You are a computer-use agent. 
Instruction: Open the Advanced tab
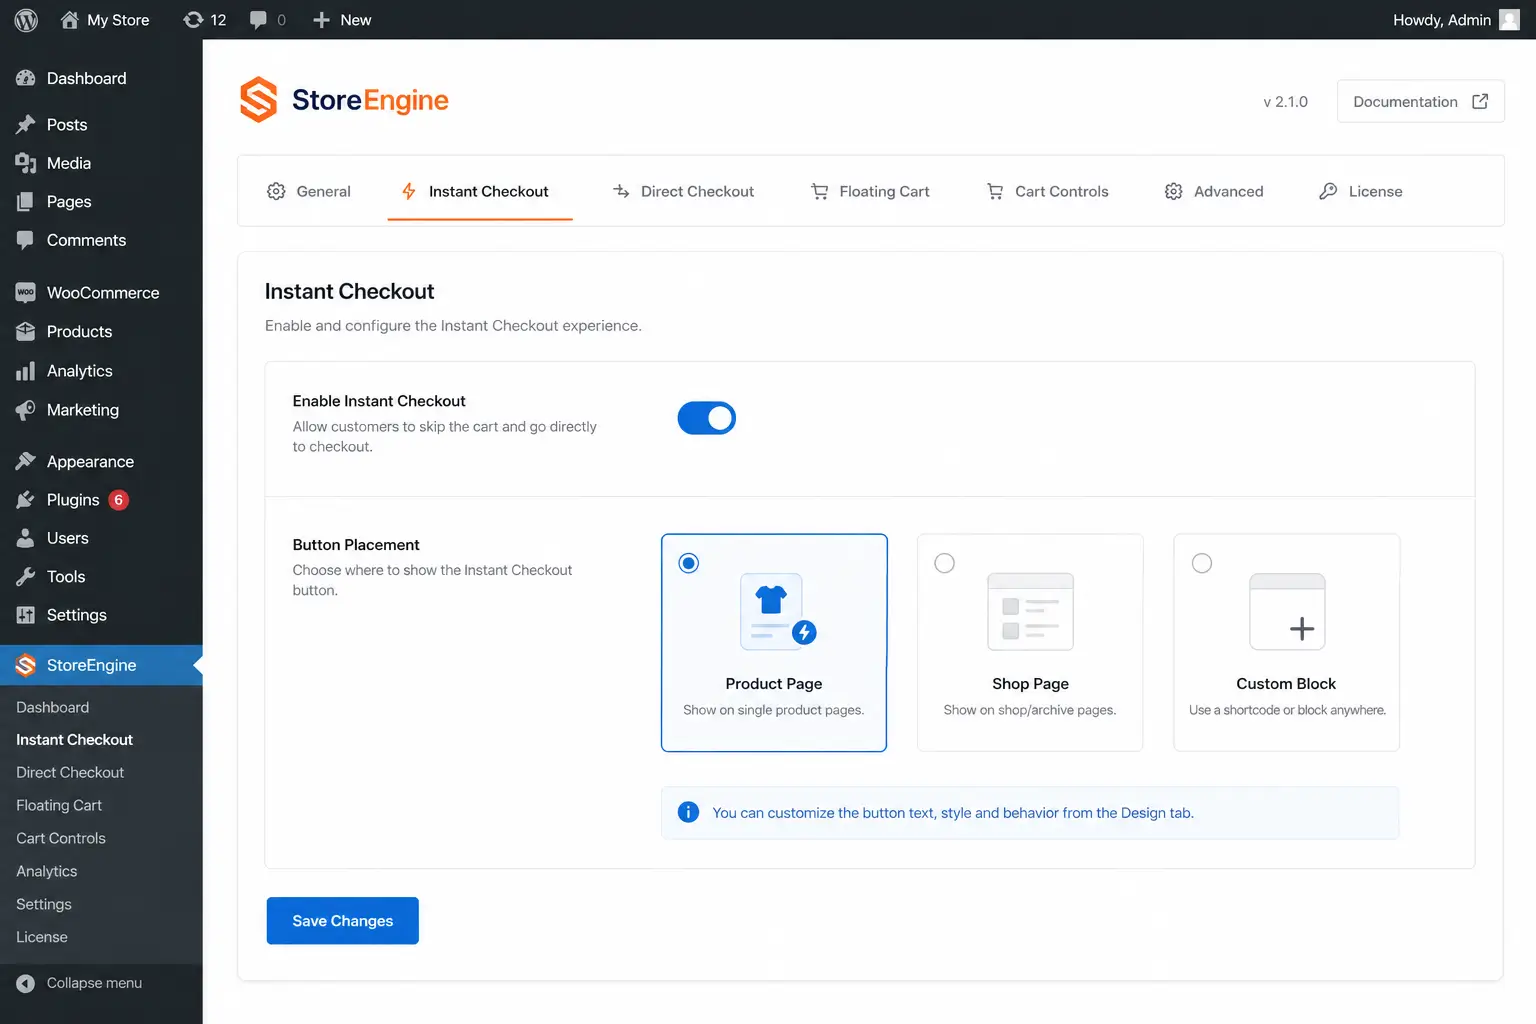coord(1214,191)
